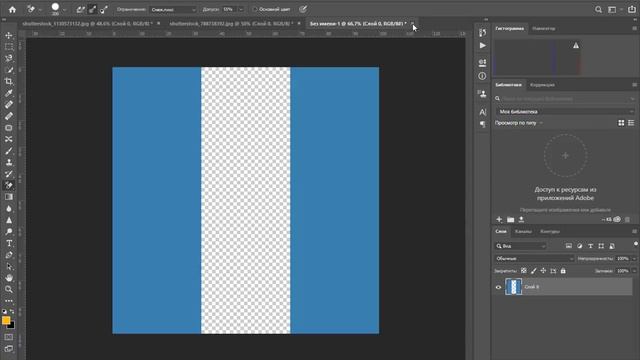Open the tolerance Допуск slider dropdown
640x360 pixels.
(x=241, y=9)
